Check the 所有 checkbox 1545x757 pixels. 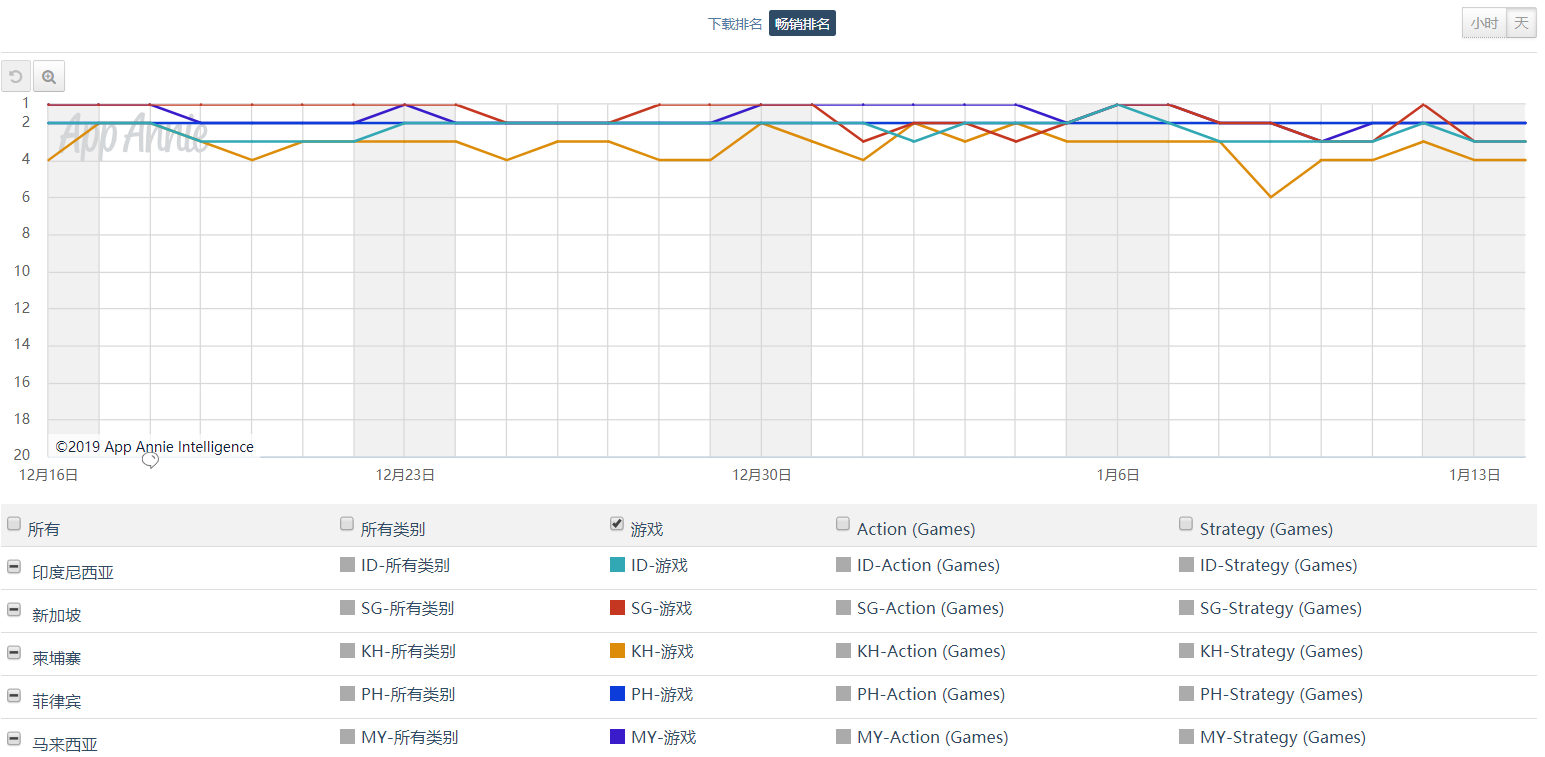tap(14, 523)
